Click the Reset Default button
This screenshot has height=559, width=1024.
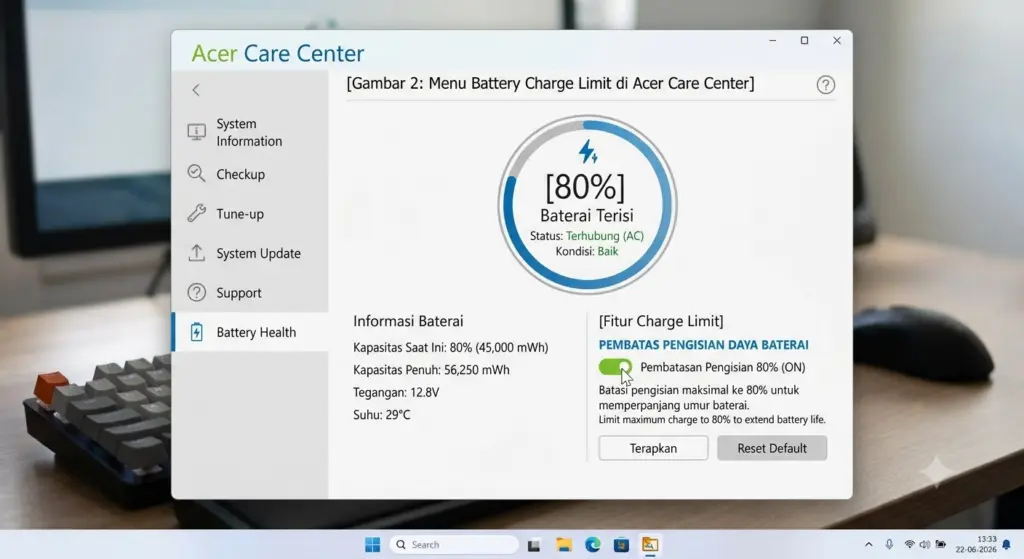click(x=772, y=448)
